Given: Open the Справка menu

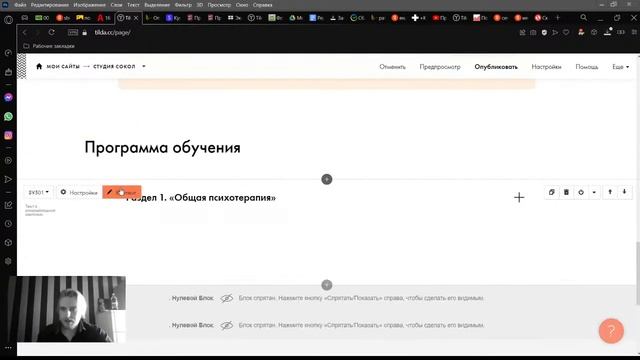Looking at the screenshot, I should coord(262,5).
